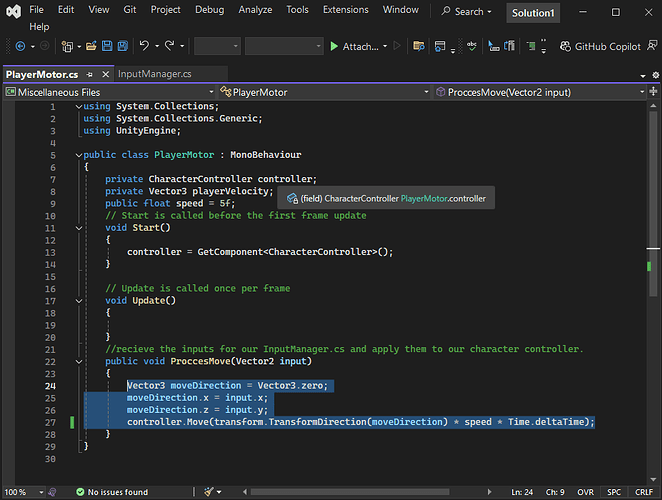Open the redo history dropdown arrow
662x500 pixels.
182,46
